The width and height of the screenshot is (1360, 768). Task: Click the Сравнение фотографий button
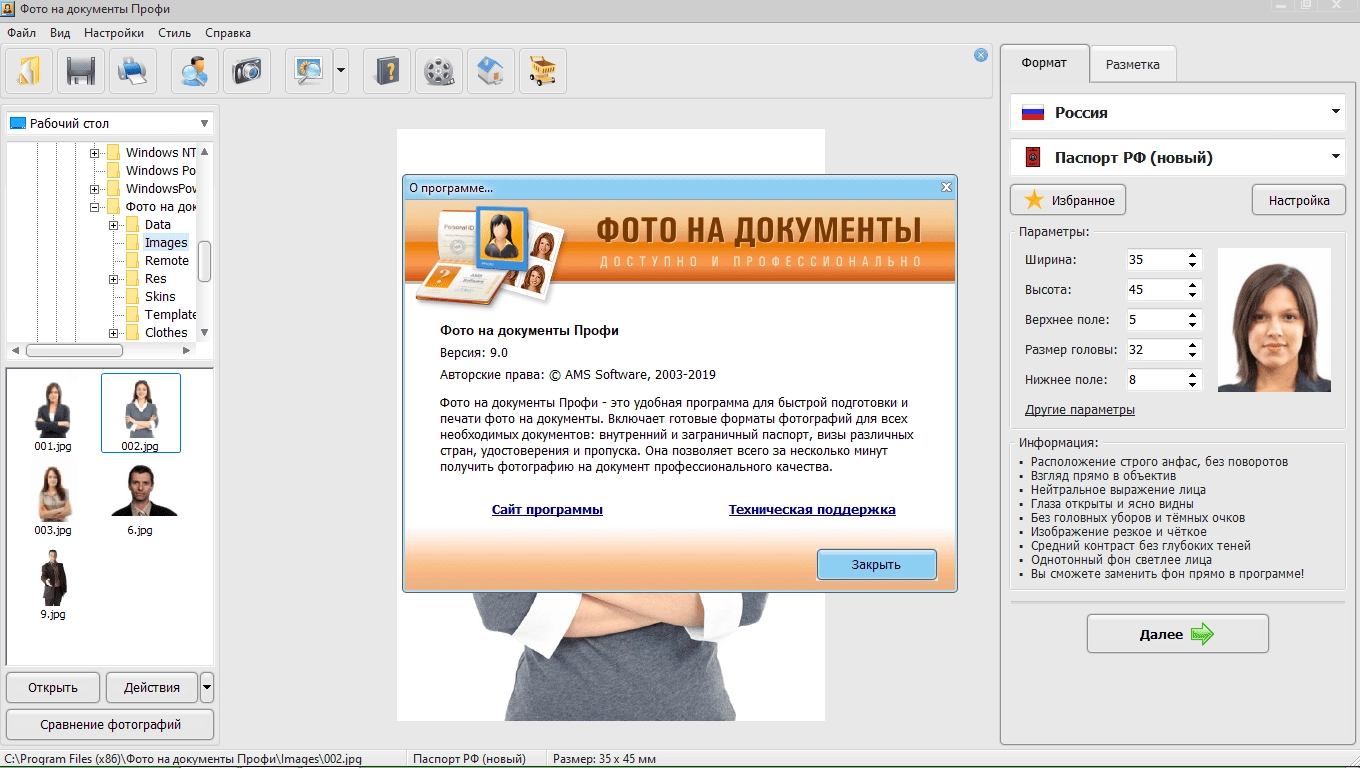[x=110, y=724]
